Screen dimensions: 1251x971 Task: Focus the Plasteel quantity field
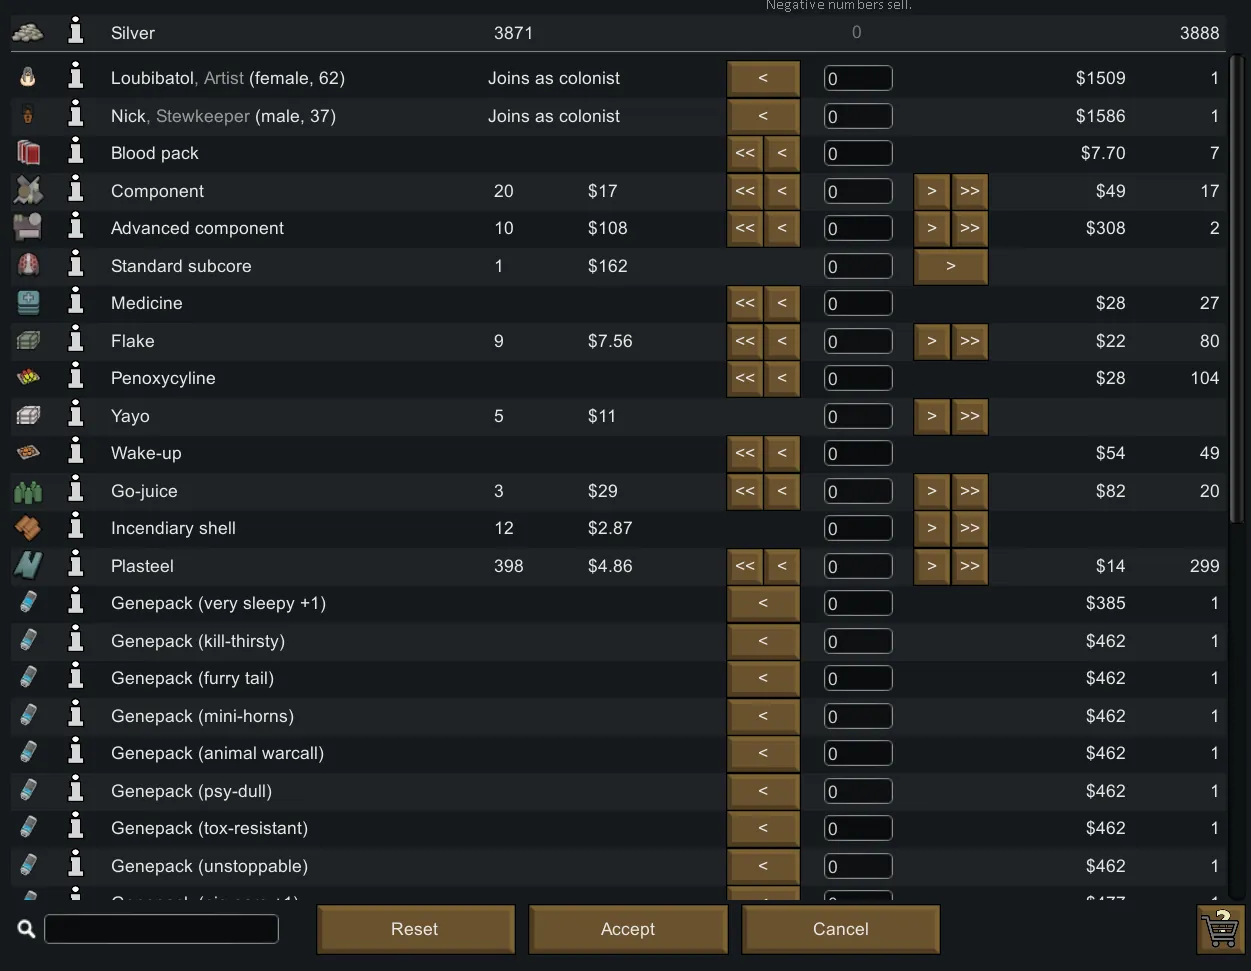point(858,566)
